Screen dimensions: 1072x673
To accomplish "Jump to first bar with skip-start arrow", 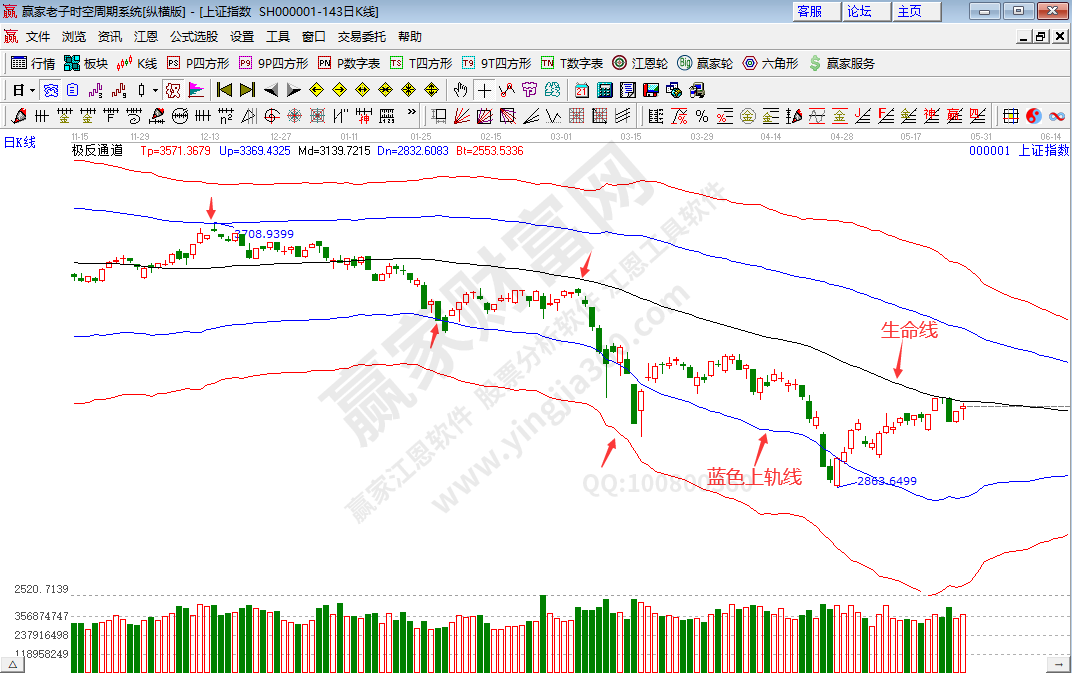I will click(224, 90).
